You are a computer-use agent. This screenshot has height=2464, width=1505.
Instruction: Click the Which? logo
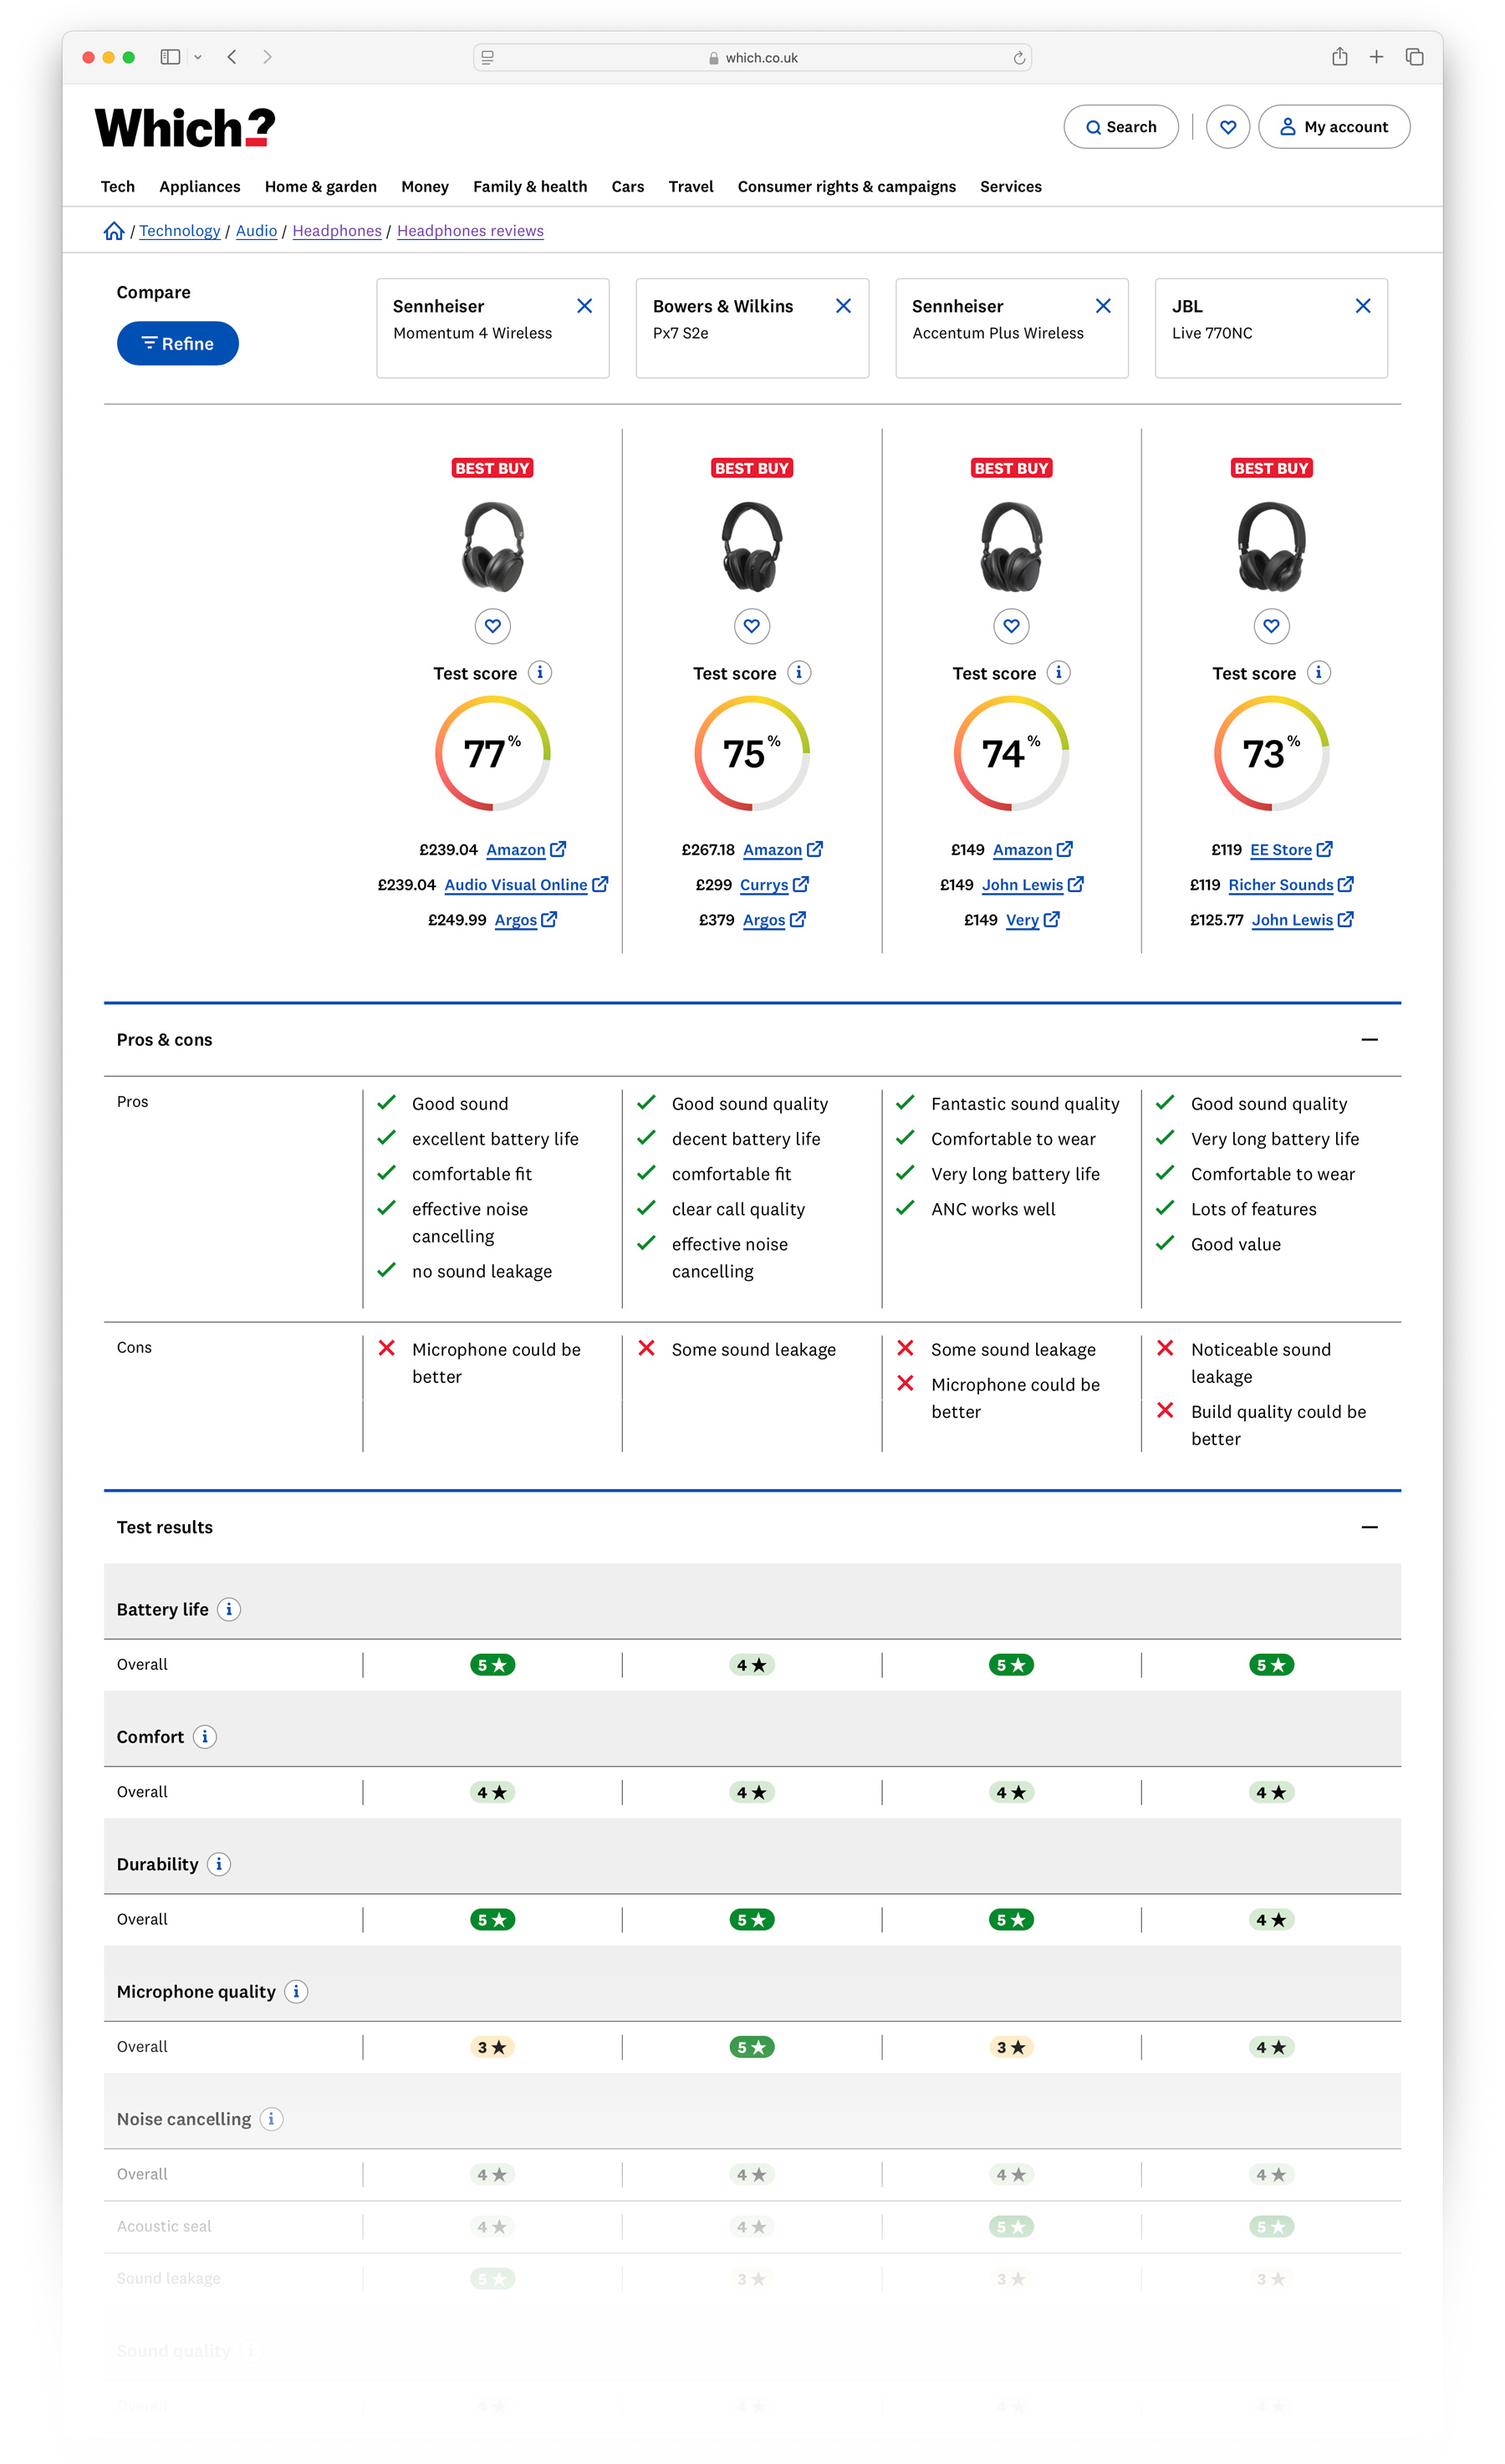pyautogui.click(x=185, y=128)
